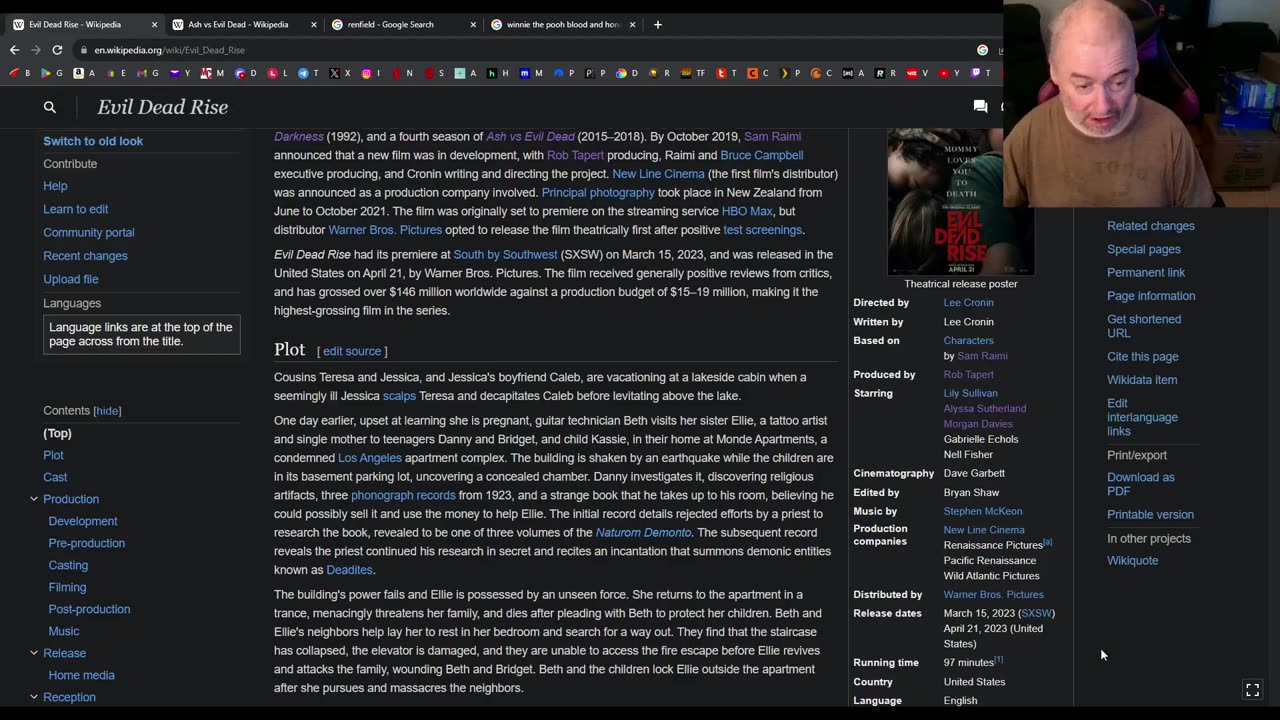1280x720 pixels.
Task: Jump to Filming in contents
Action: 67,587
